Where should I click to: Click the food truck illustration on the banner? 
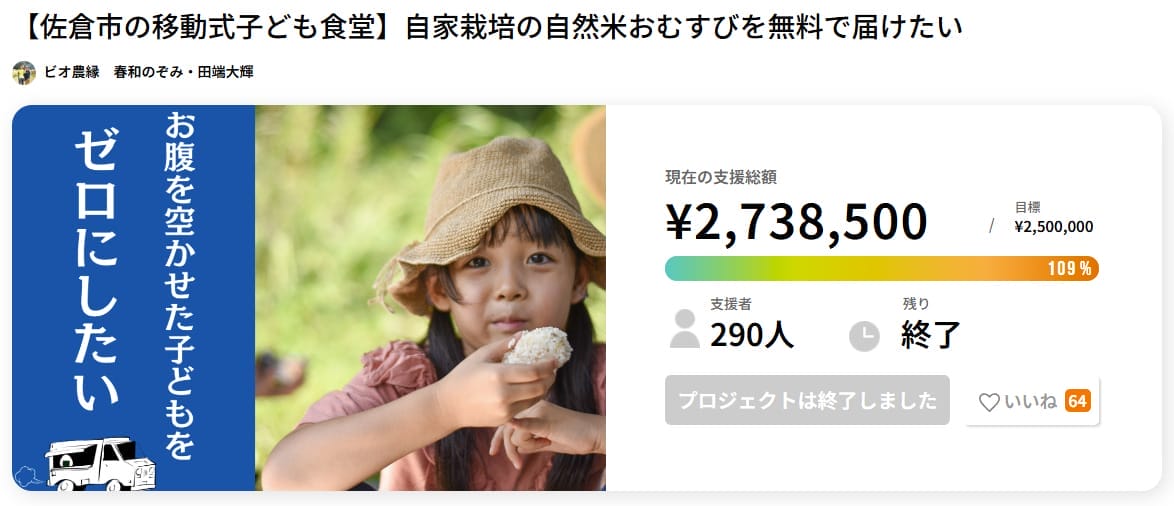(x=95, y=464)
